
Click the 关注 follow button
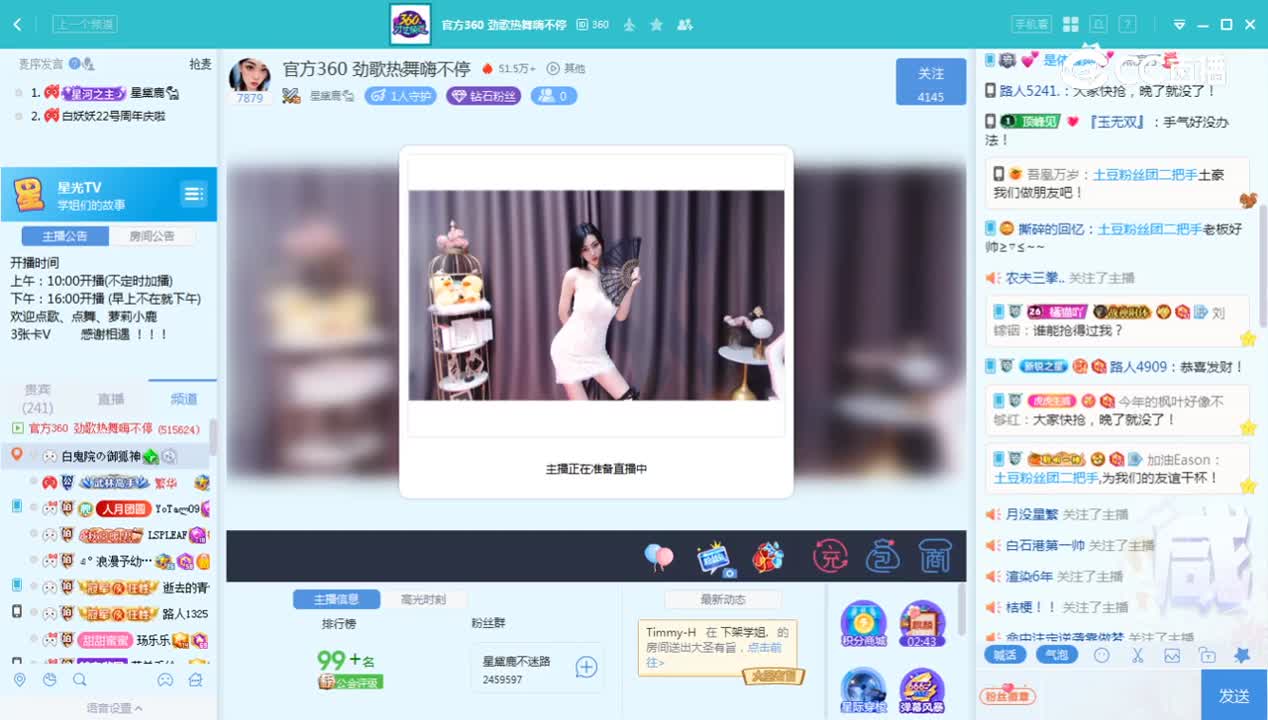pyautogui.click(x=931, y=82)
